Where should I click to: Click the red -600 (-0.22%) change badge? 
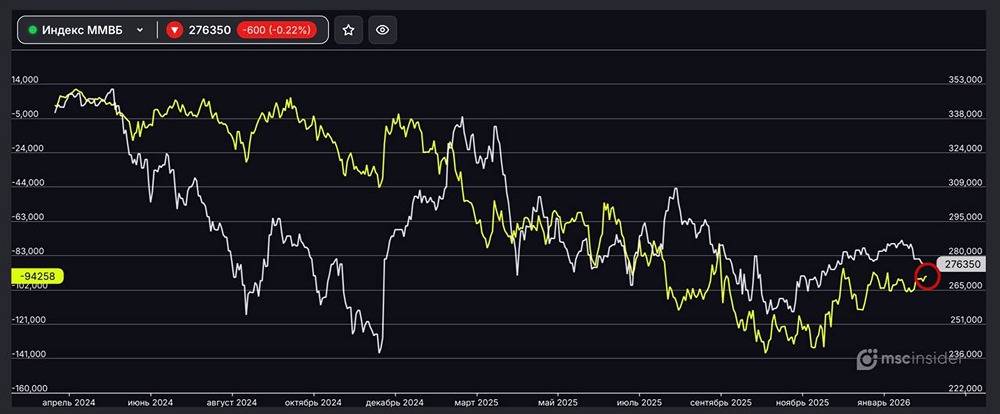pos(277,30)
